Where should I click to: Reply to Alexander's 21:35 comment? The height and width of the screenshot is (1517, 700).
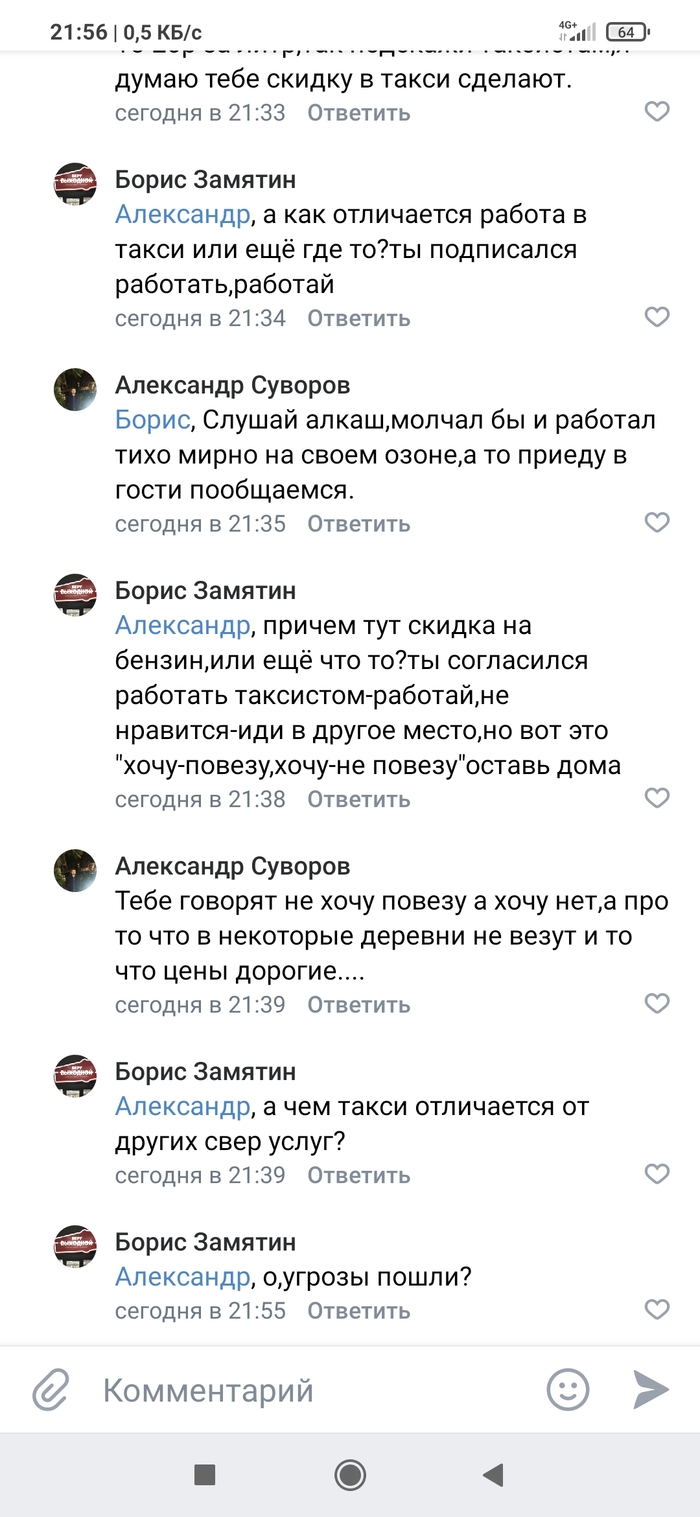click(x=358, y=524)
